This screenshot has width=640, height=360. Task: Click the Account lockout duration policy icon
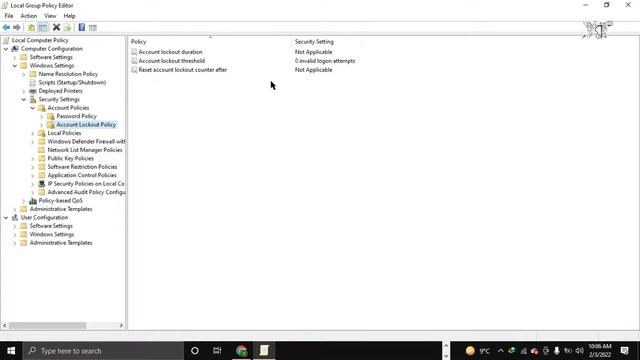pyautogui.click(x=134, y=52)
